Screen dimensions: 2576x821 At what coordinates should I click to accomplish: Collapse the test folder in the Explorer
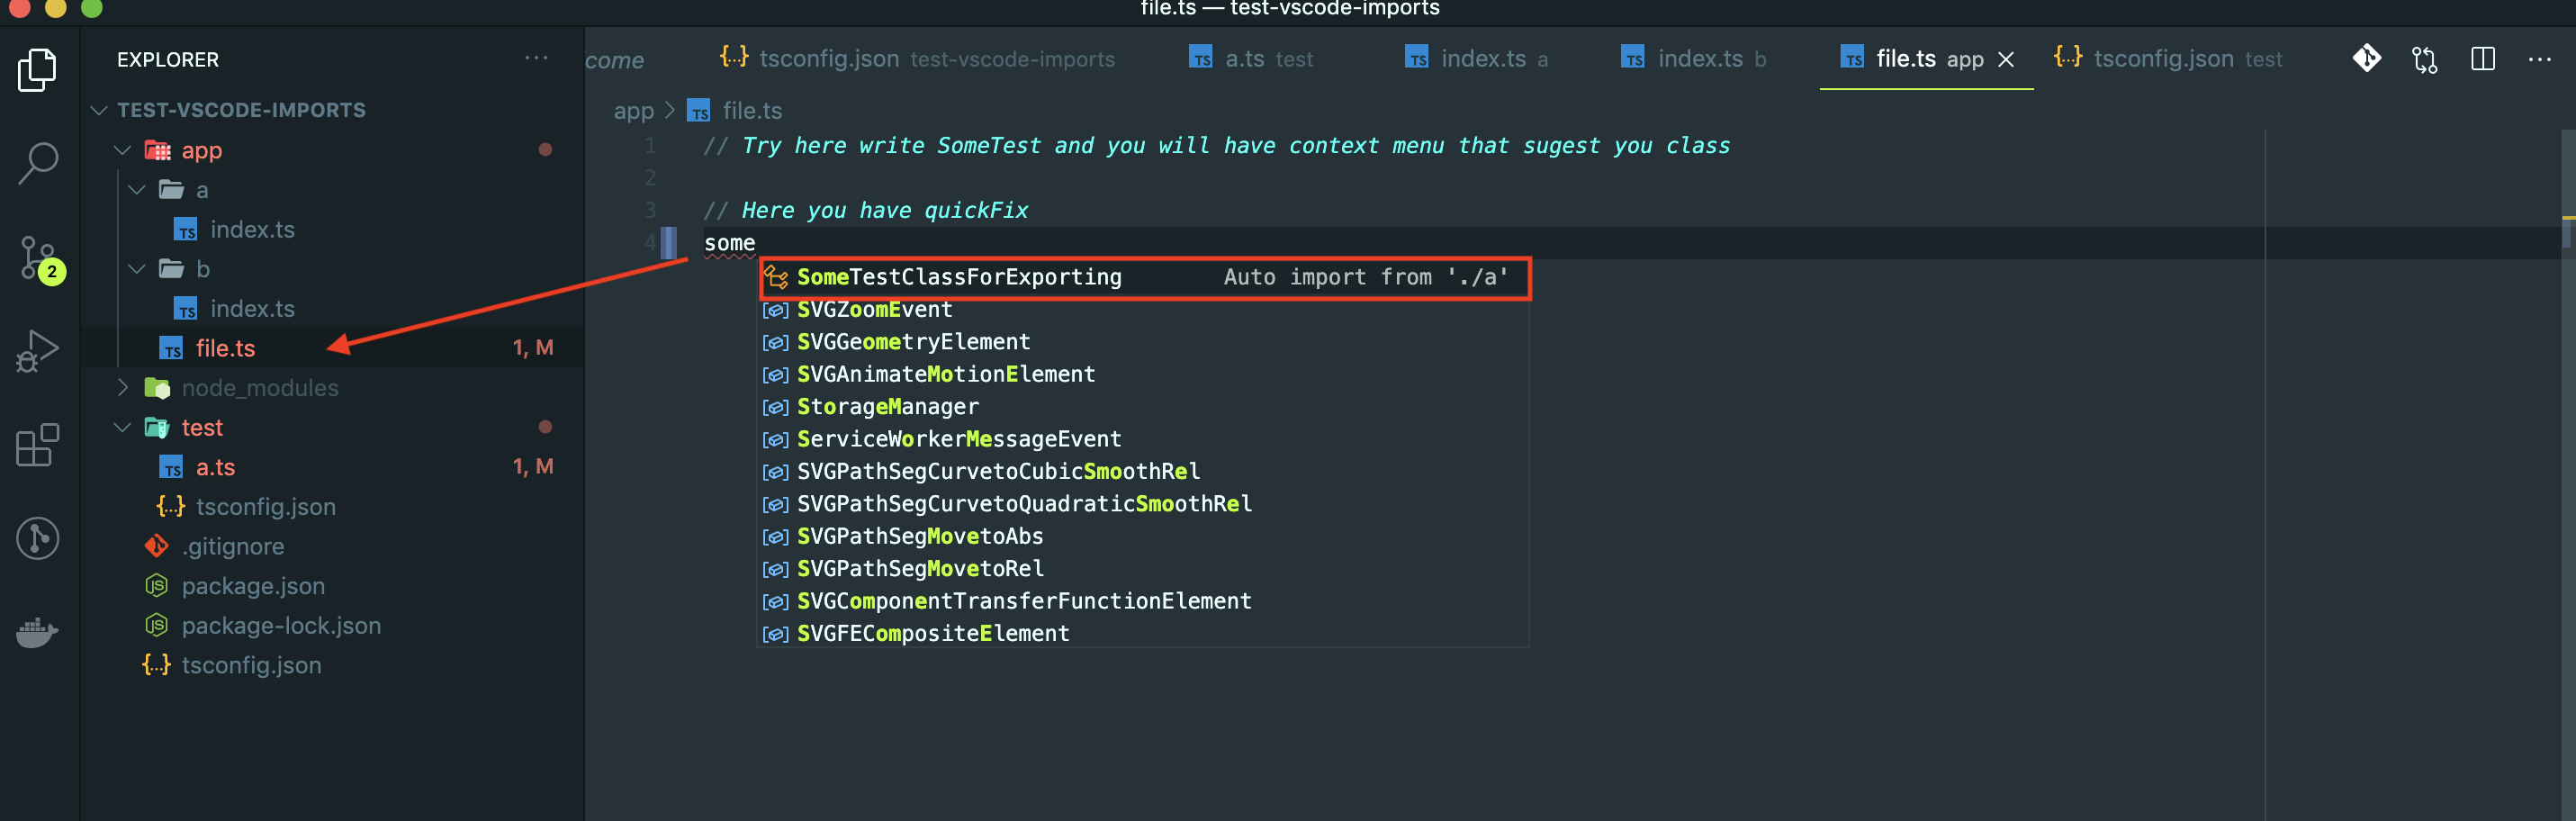pyautogui.click(x=122, y=427)
